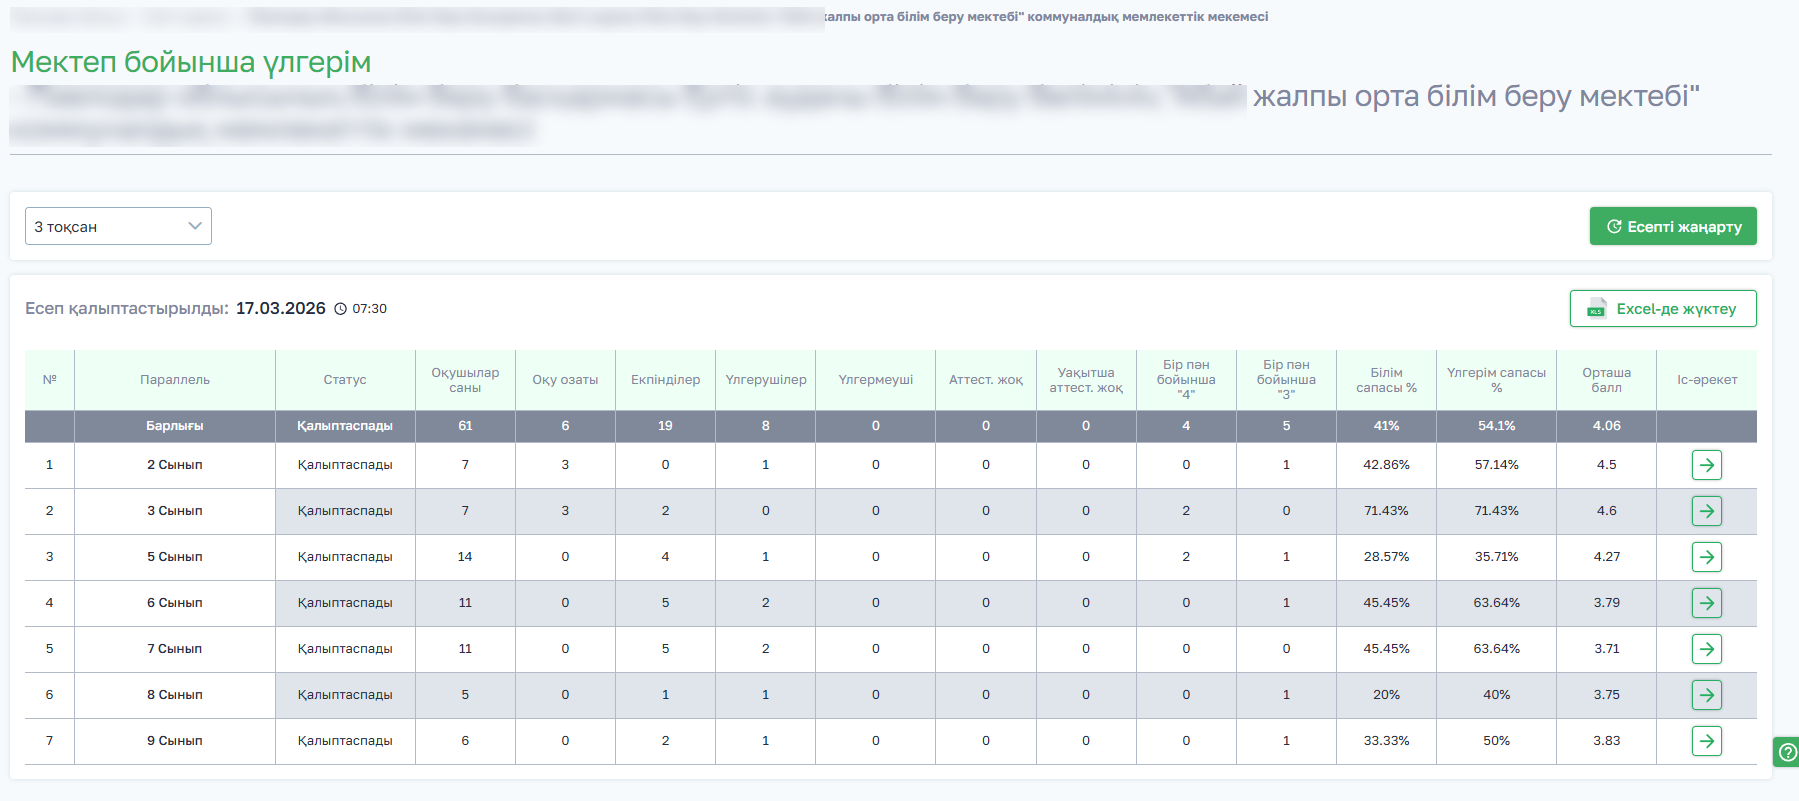Download report with Excel-де жүктеу button
This screenshot has width=1799, height=801.
pyautogui.click(x=1662, y=309)
